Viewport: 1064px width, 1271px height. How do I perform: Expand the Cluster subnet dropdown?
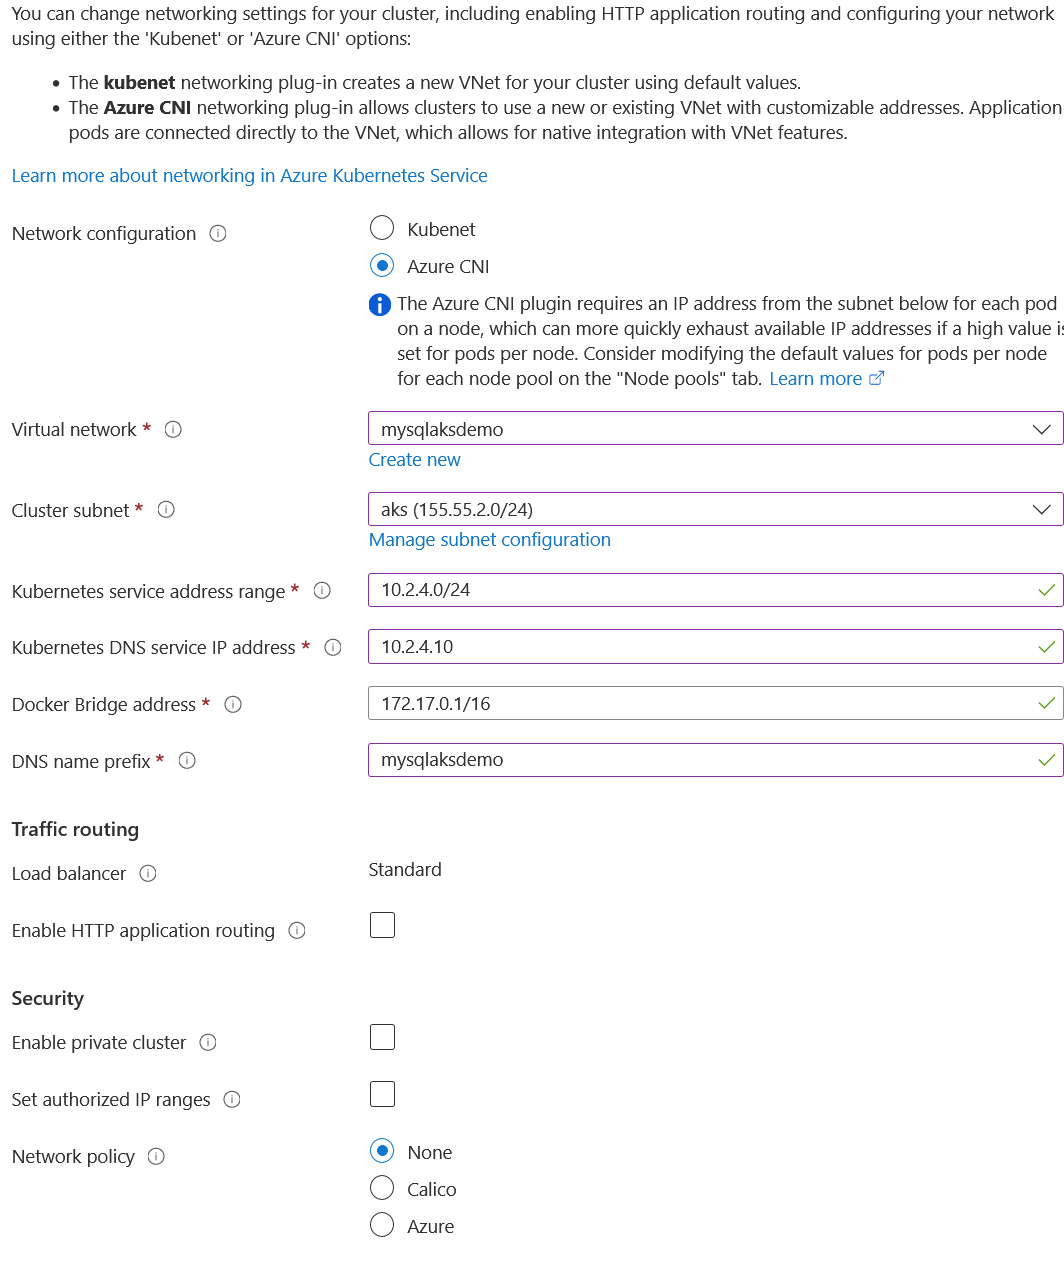pos(714,509)
